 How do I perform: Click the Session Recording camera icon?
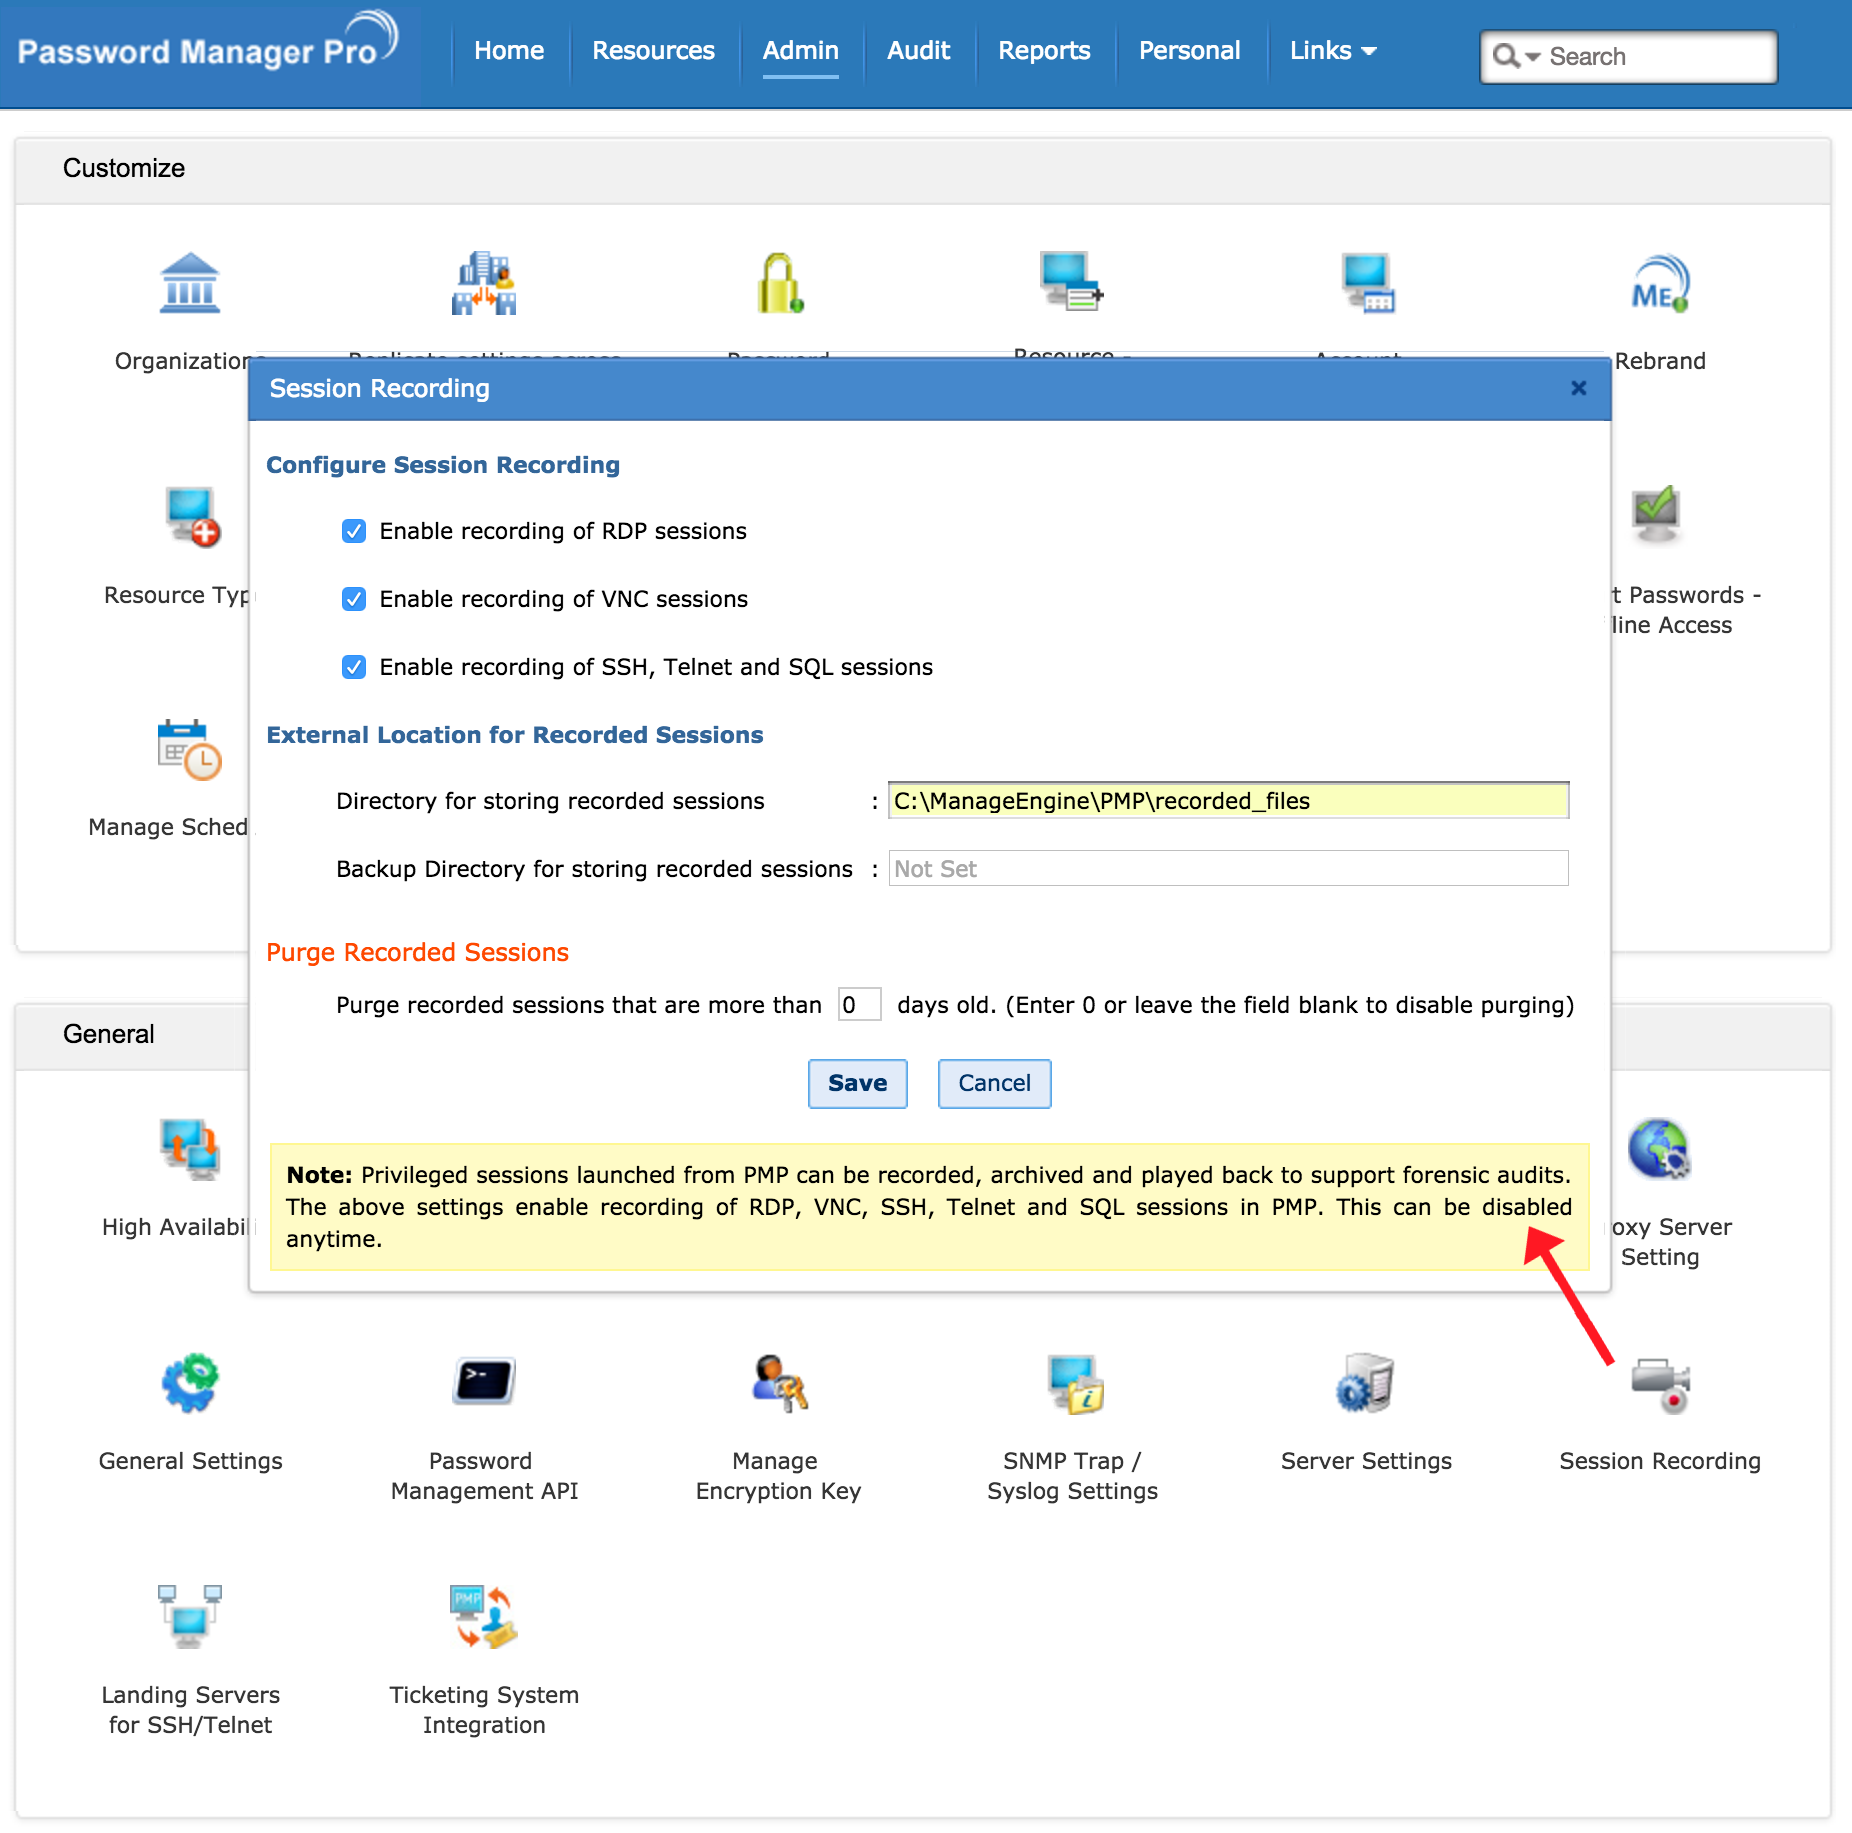tap(1660, 1385)
